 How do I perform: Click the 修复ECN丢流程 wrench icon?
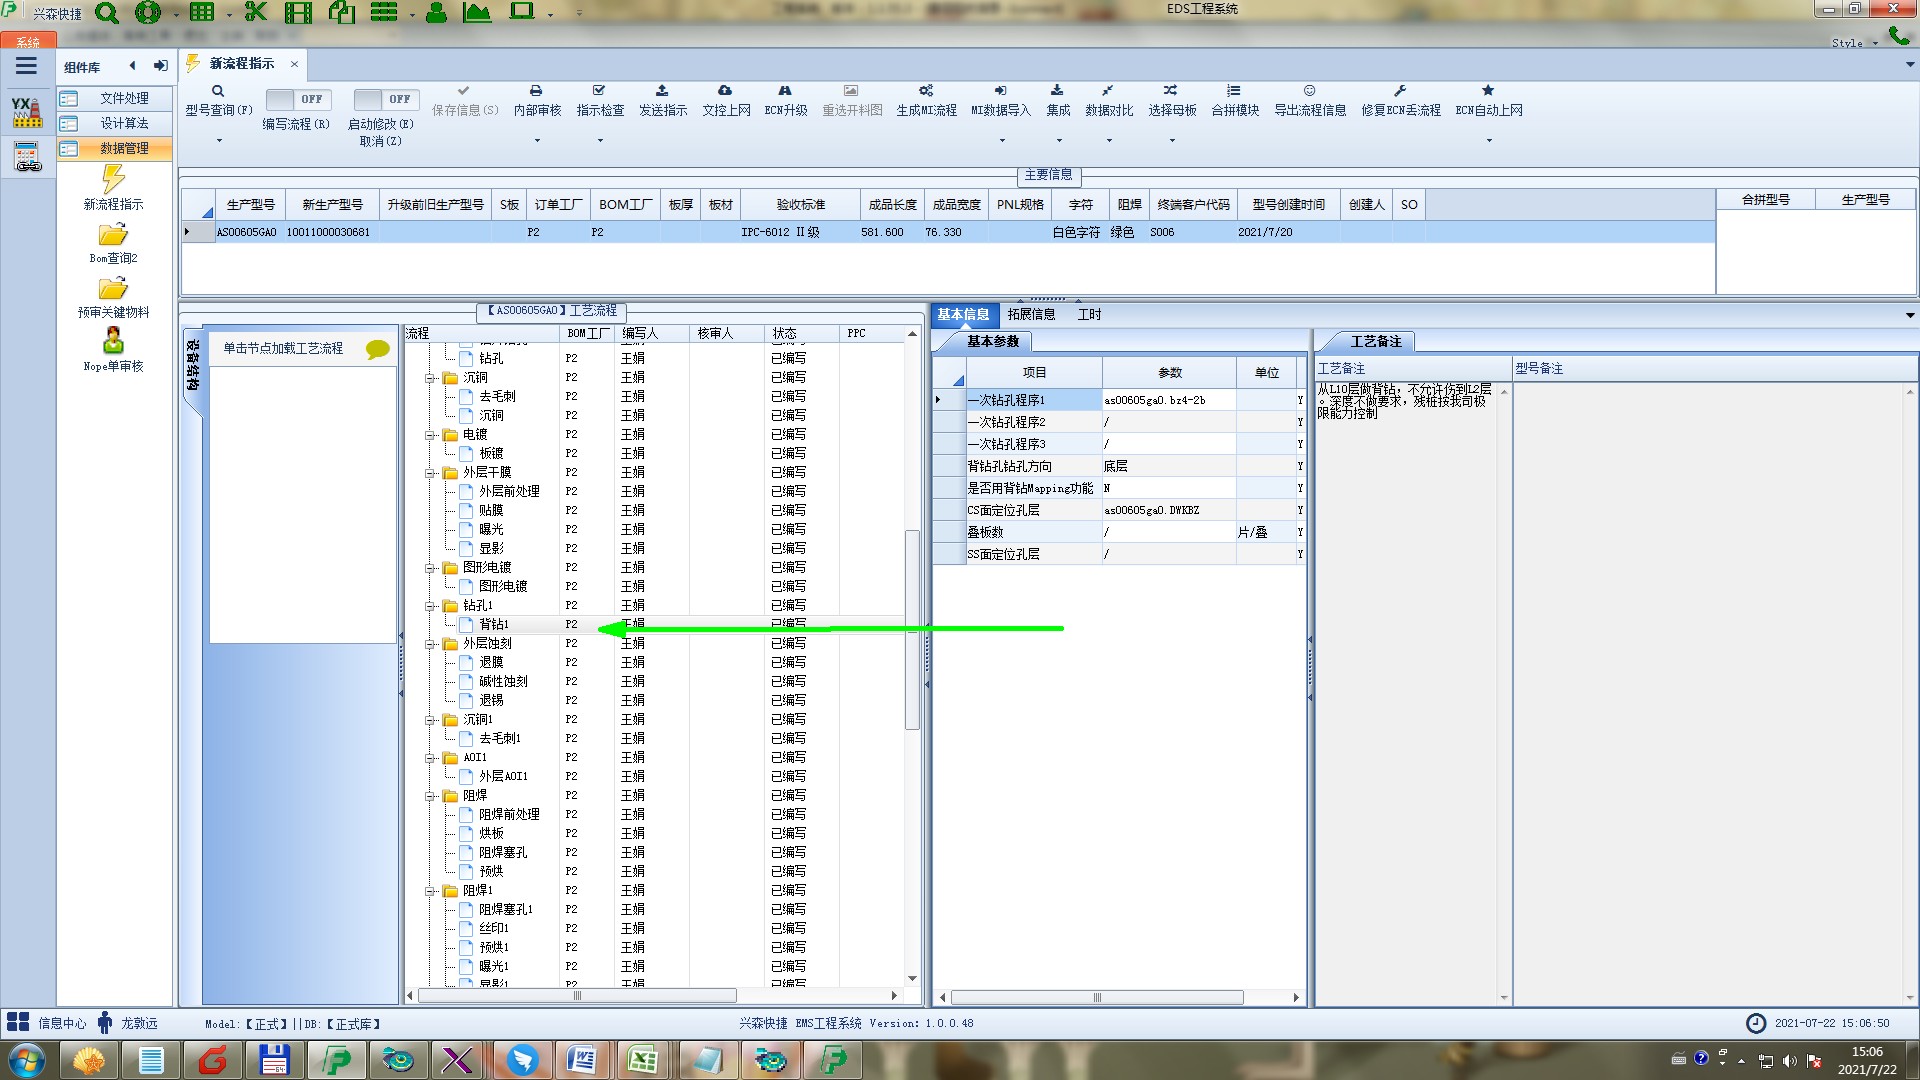click(1400, 91)
